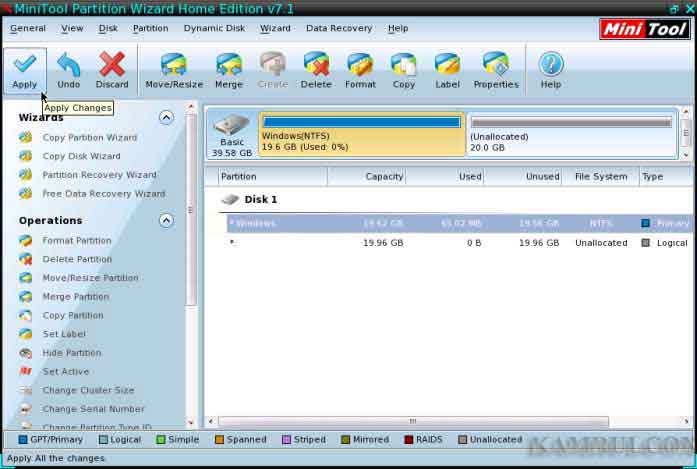The height and width of the screenshot is (469, 697).
Task: Select the Basic 39.58 GB disk icon
Action: tap(232, 135)
